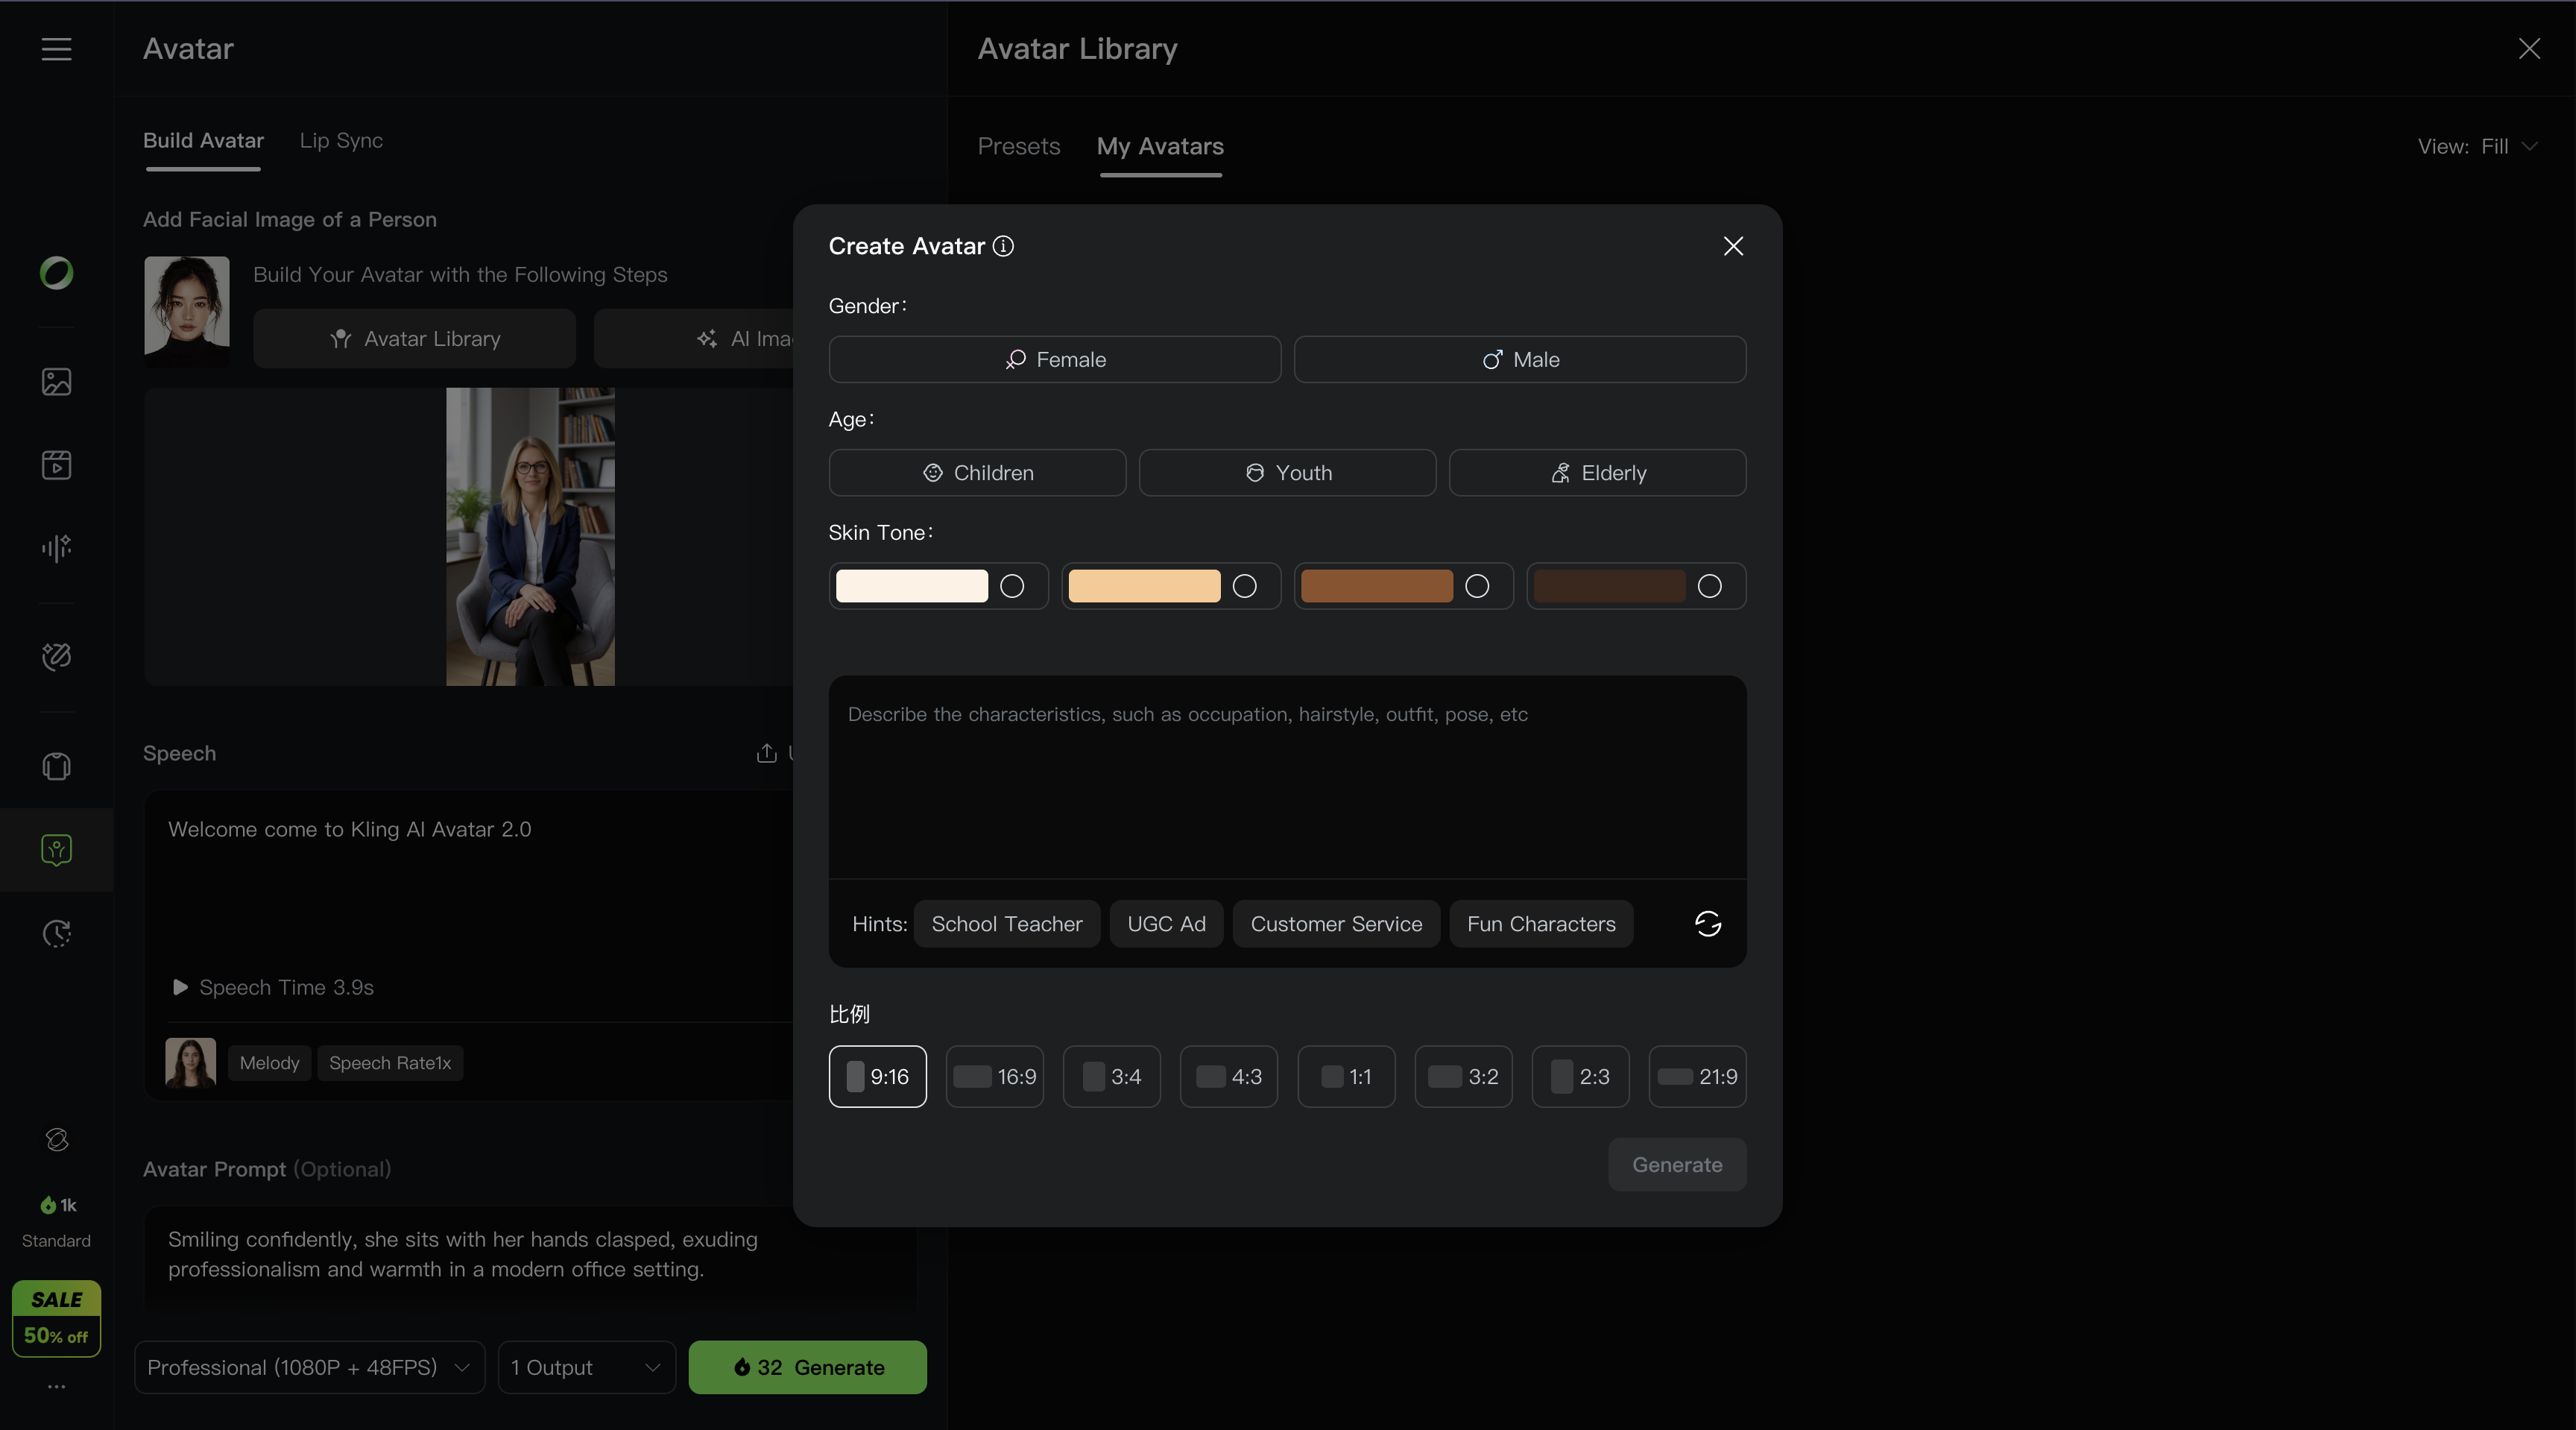This screenshot has width=2576, height=1430.
Task: Click the hamburger menu icon
Action: tap(56, 49)
